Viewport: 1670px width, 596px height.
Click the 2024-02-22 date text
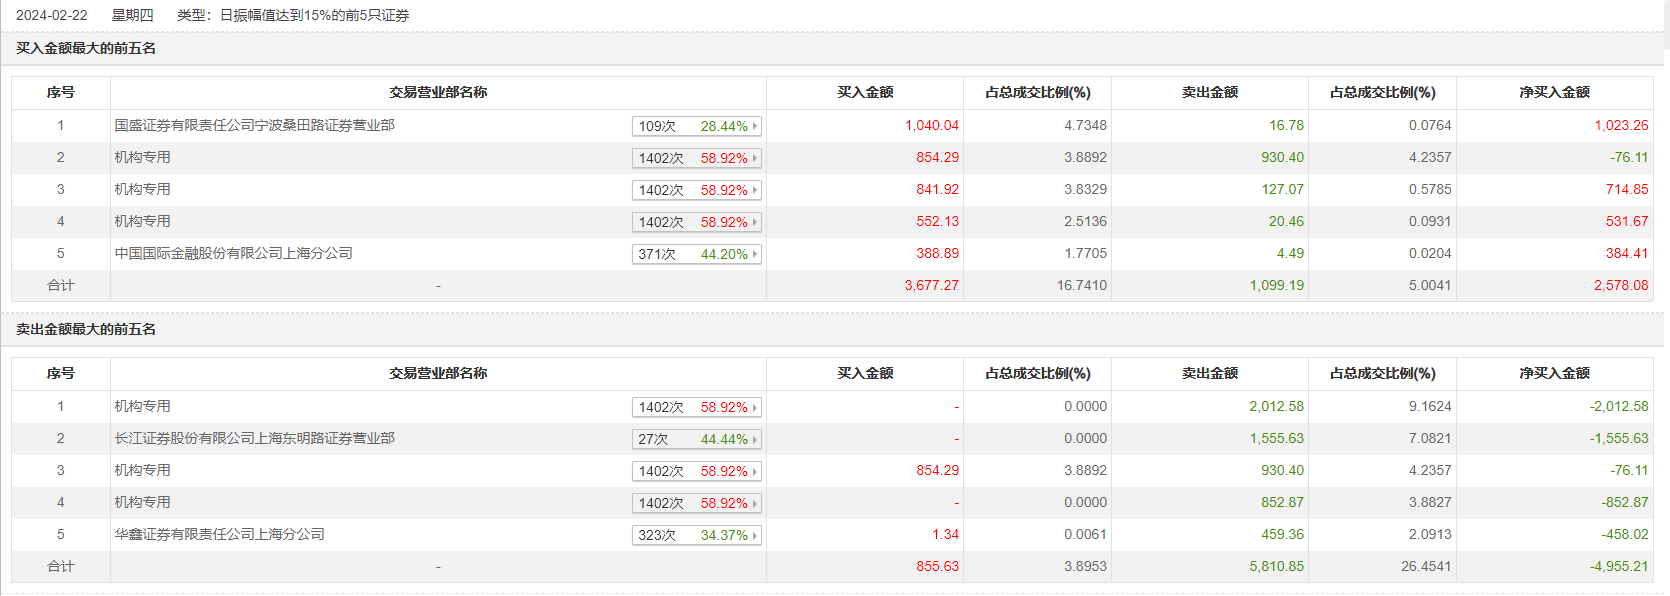pyautogui.click(x=52, y=15)
